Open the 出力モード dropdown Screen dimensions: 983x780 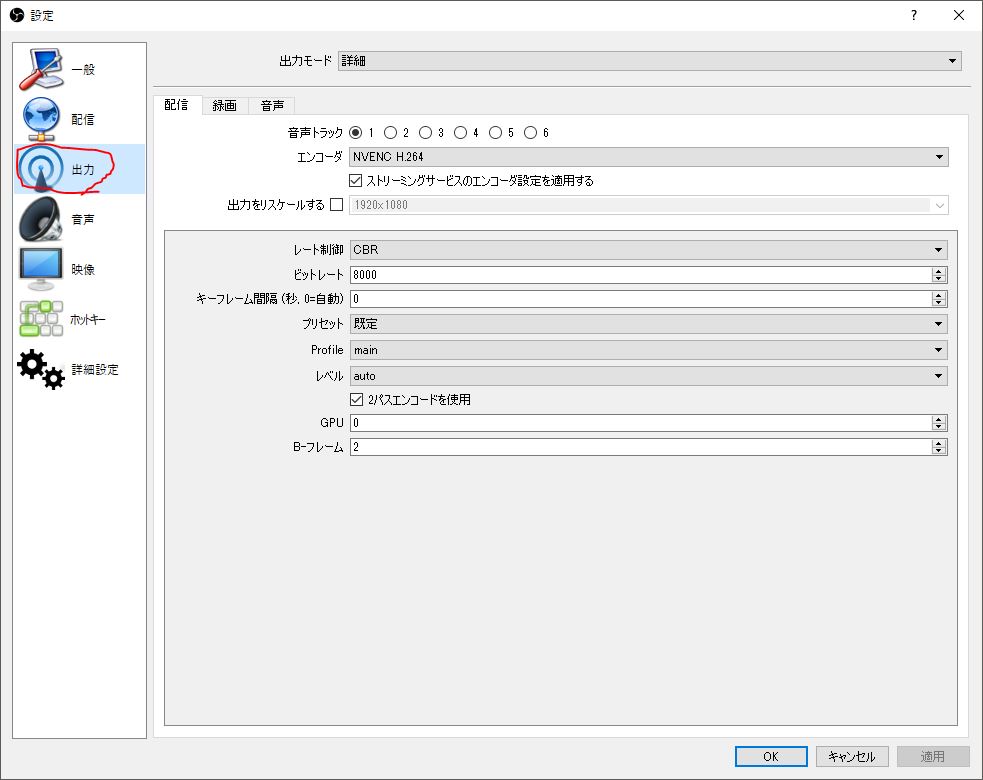(x=649, y=61)
